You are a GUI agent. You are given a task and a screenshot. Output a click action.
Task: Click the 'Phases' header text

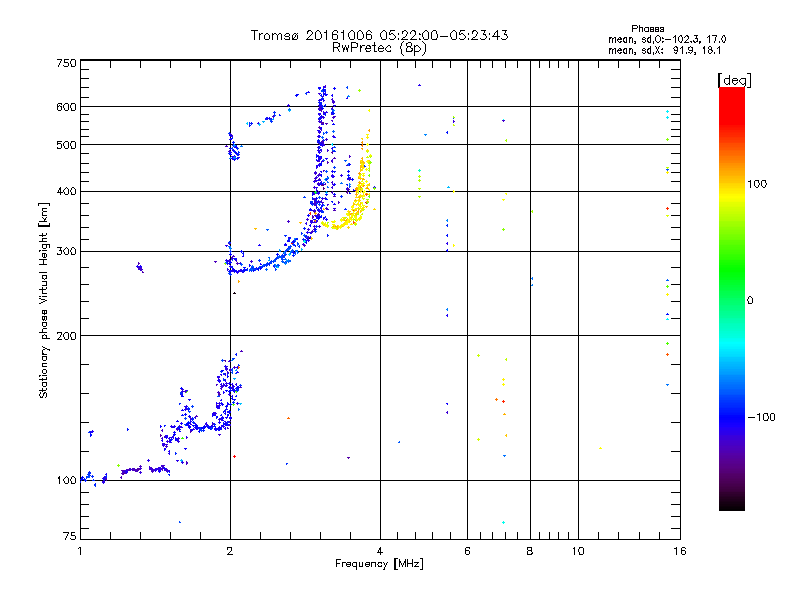click(647, 29)
